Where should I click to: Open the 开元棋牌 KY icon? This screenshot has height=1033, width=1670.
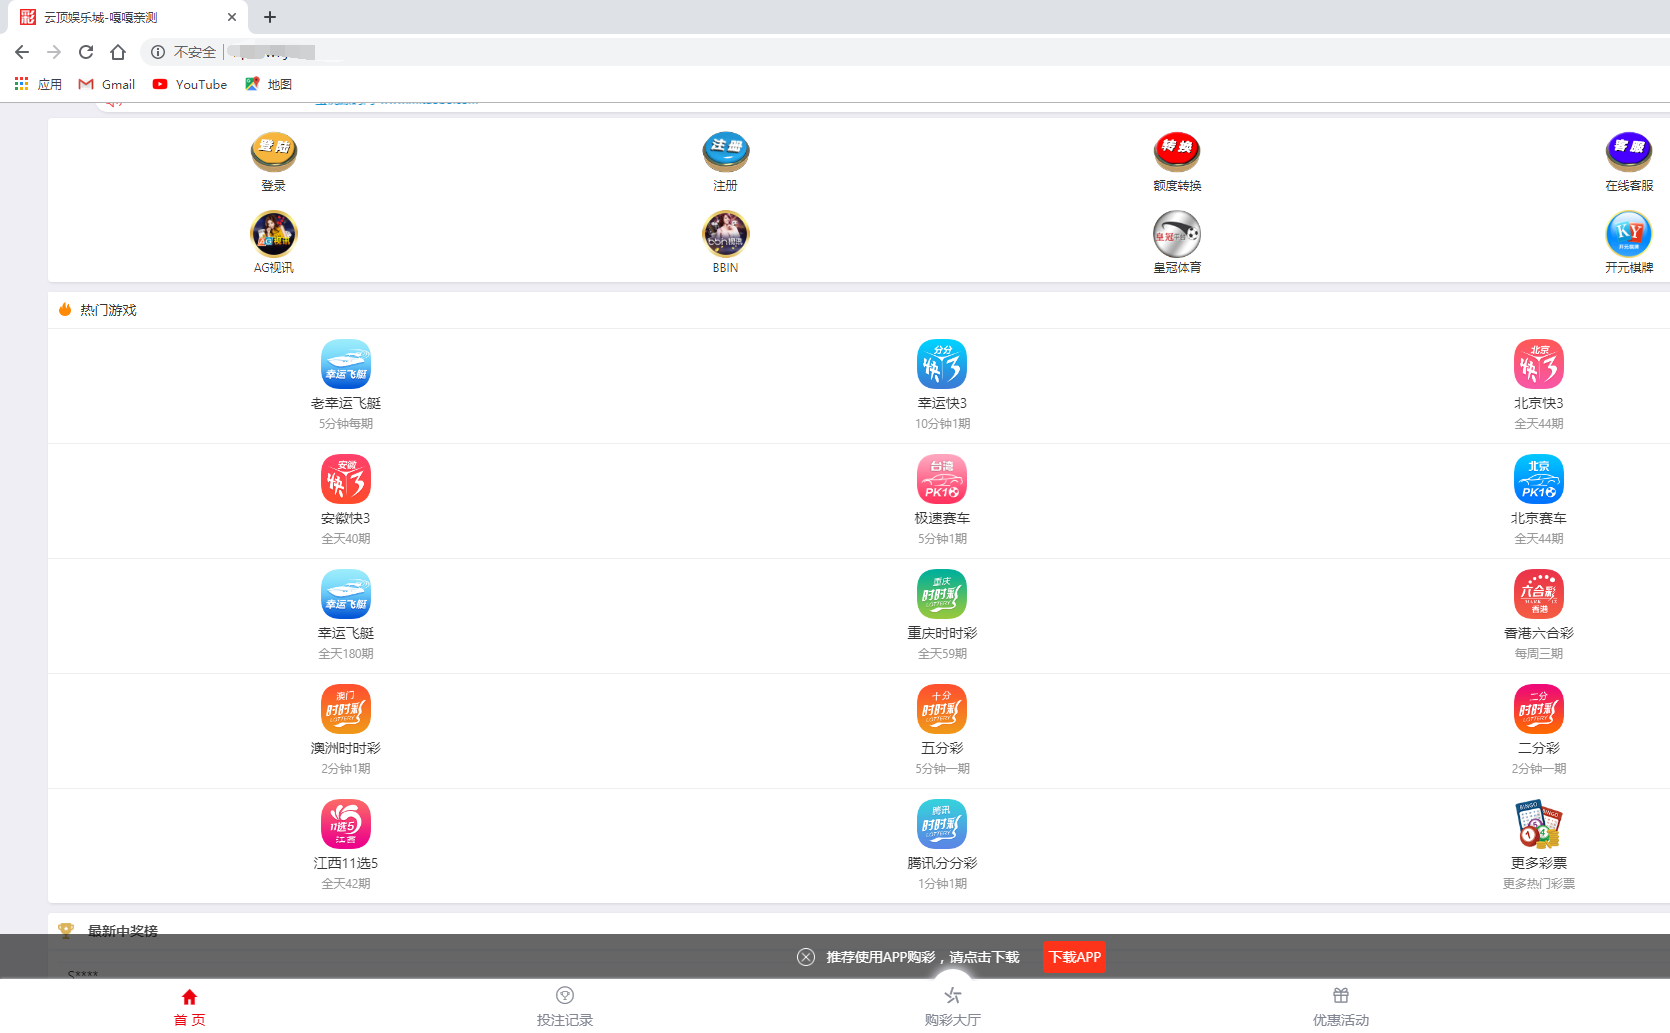[x=1629, y=234]
